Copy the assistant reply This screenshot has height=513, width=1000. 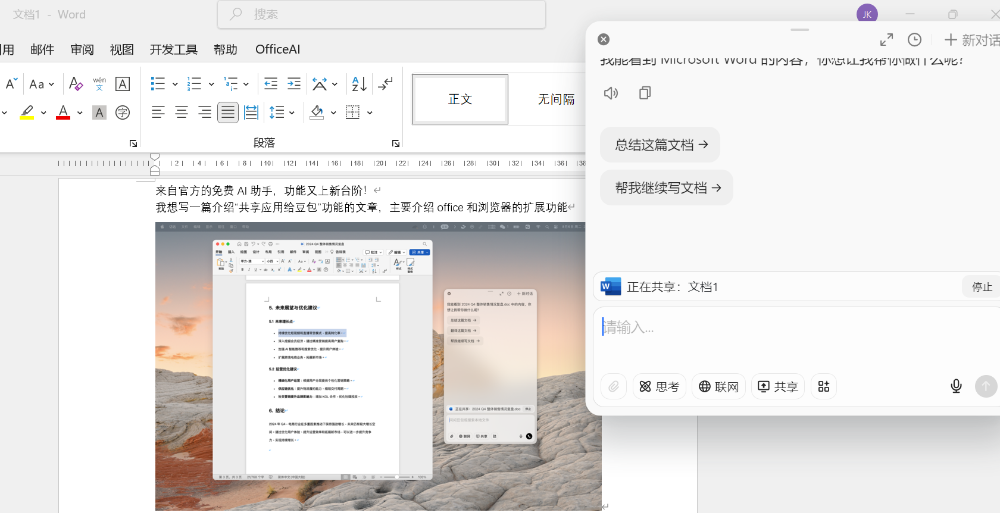point(645,93)
